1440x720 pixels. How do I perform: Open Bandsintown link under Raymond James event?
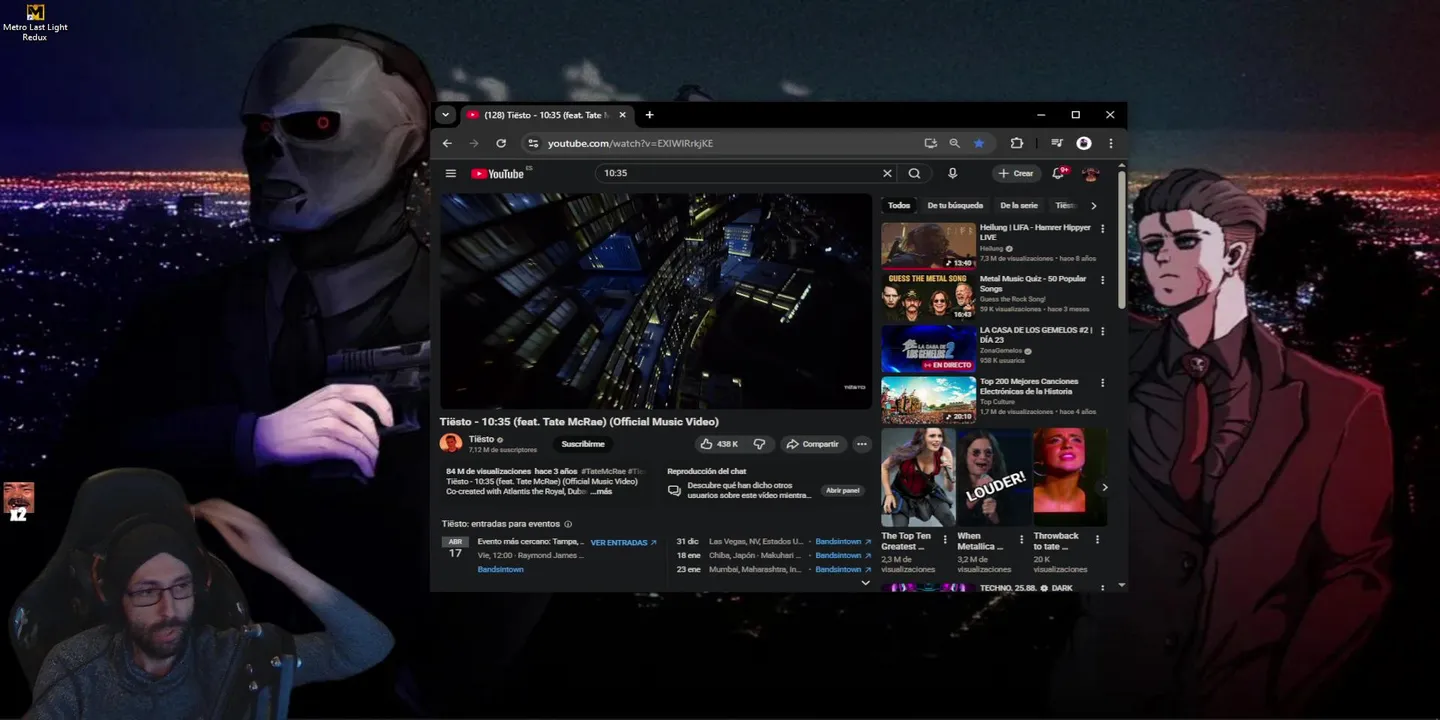tap(500, 569)
